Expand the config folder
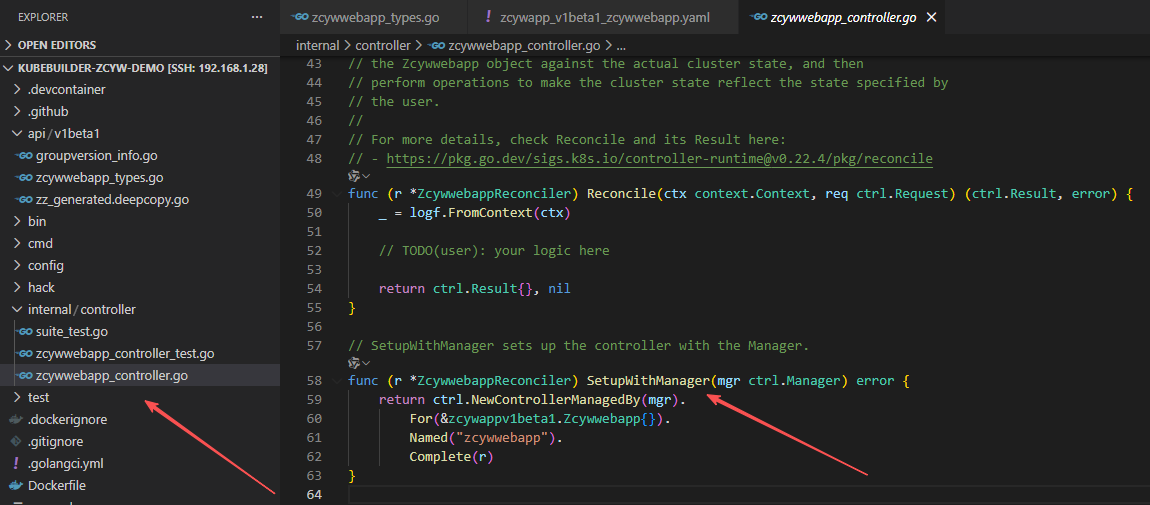 coord(17,265)
